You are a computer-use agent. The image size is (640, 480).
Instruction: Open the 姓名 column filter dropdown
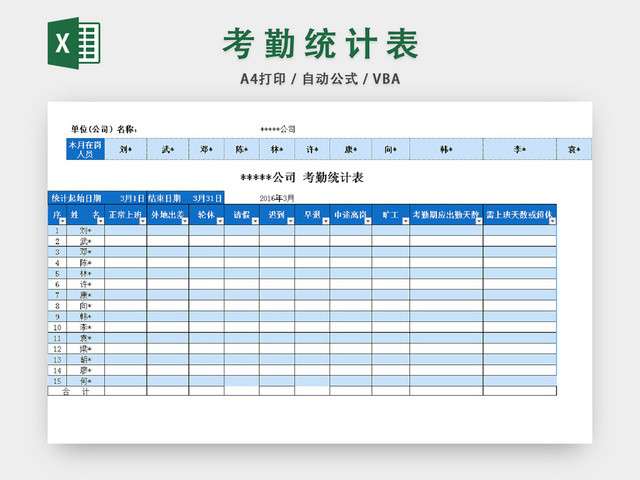click(x=100, y=221)
